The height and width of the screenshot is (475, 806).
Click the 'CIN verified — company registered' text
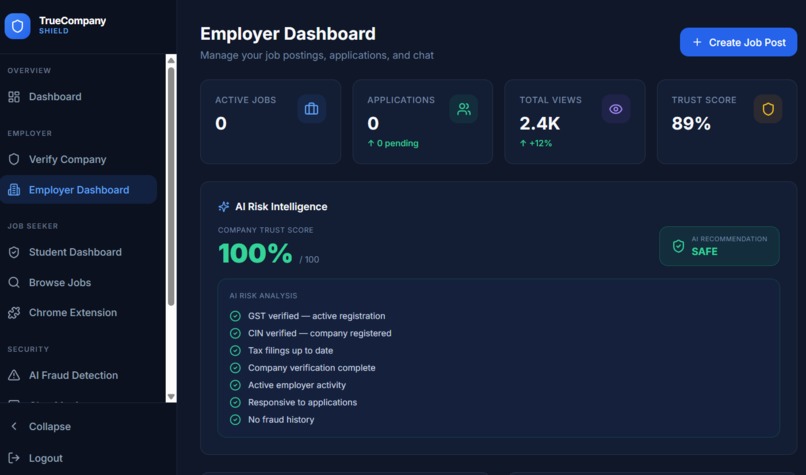click(x=320, y=334)
